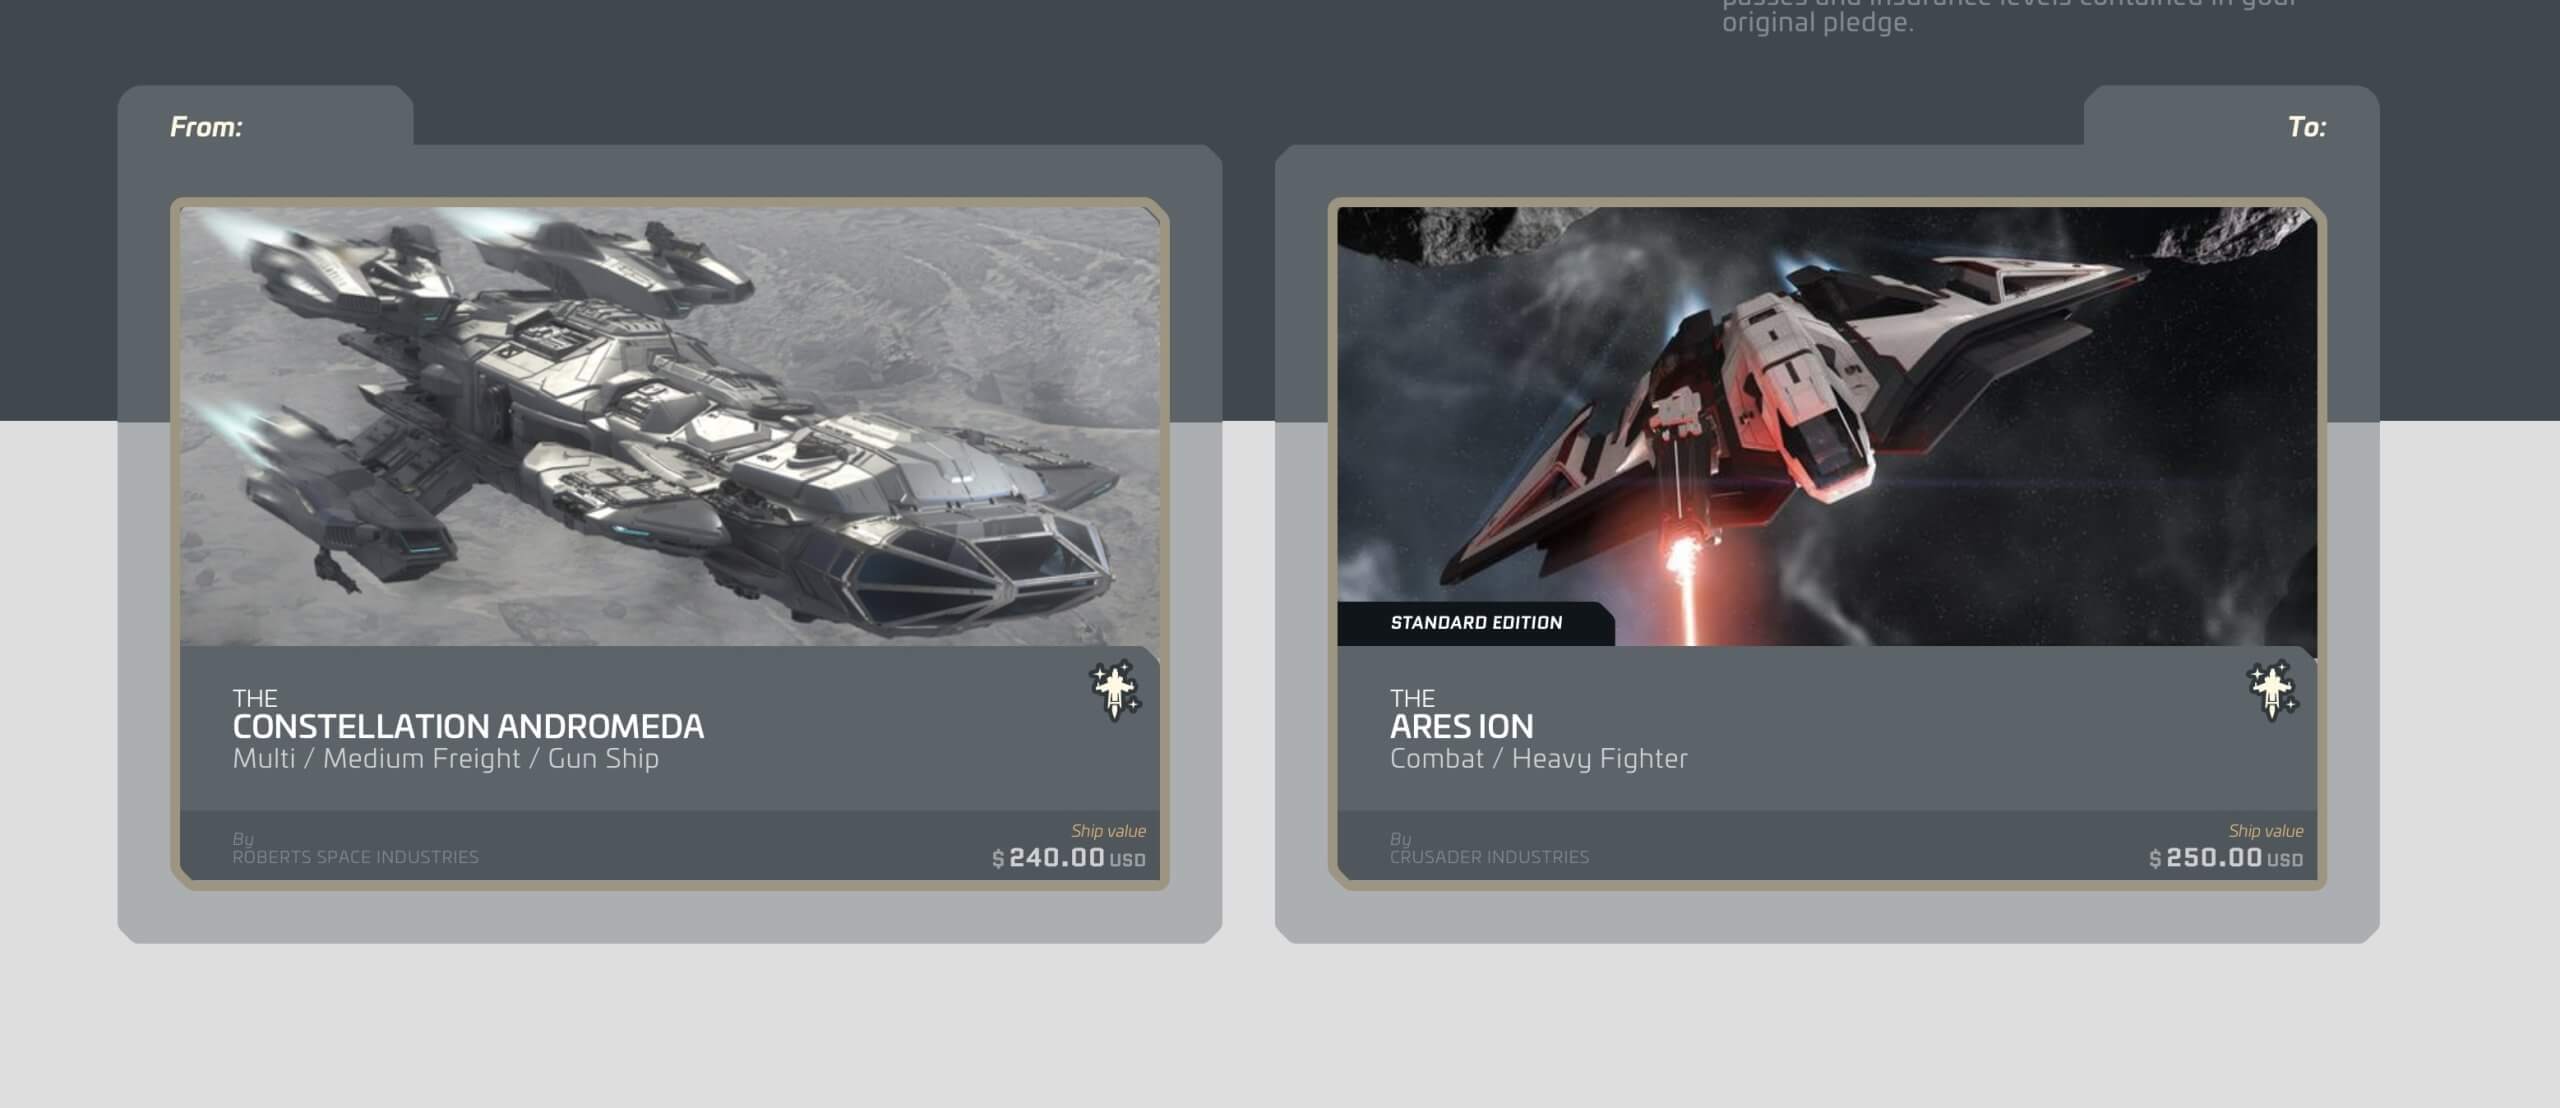
Task: Click the THE prefix above Ares Ion
Action: pyautogui.click(x=1412, y=698)
